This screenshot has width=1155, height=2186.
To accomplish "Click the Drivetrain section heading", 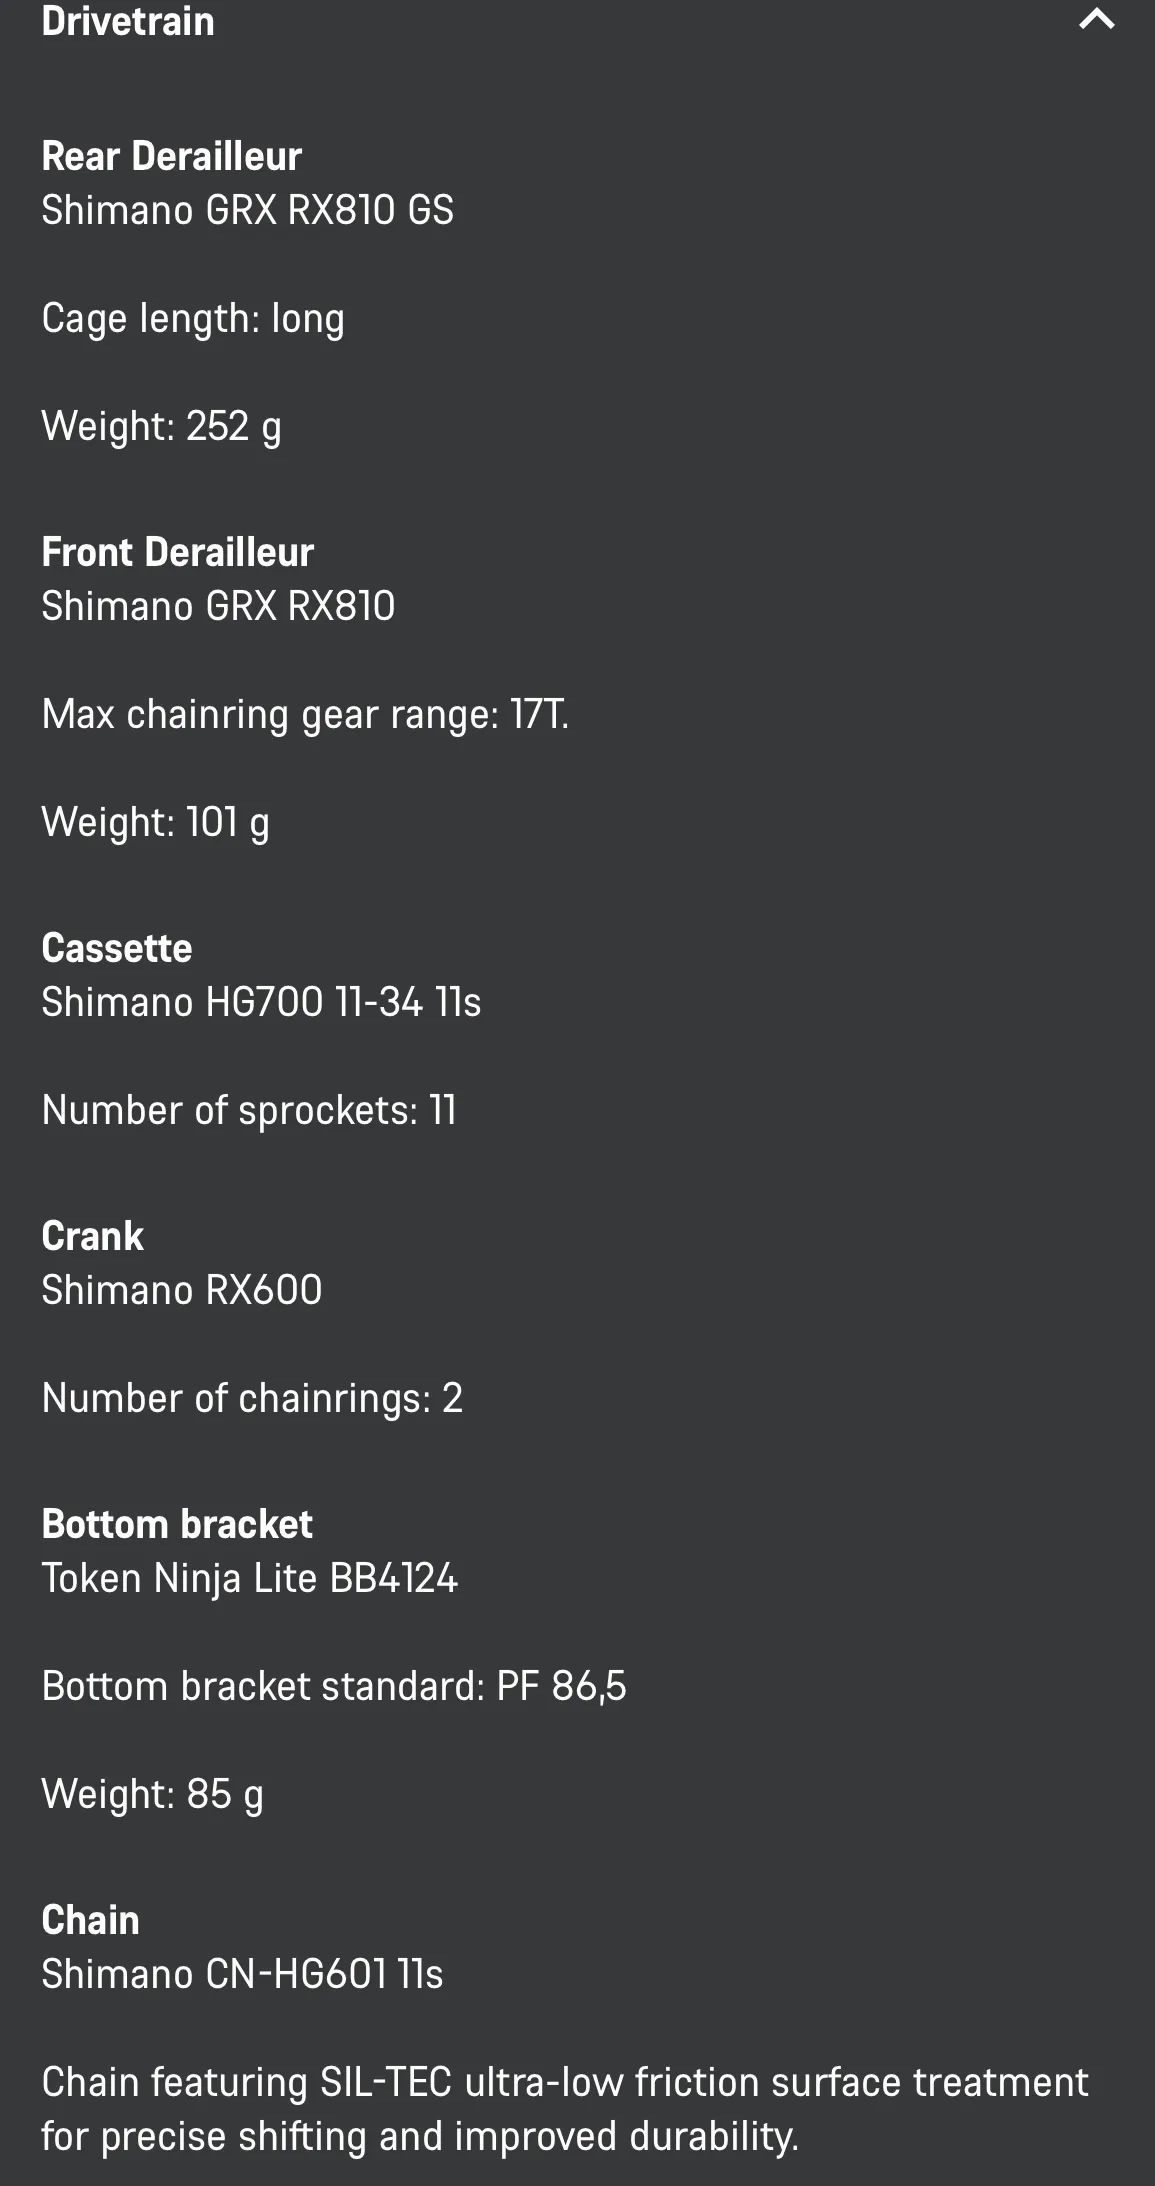I will [x=128, y=21].
